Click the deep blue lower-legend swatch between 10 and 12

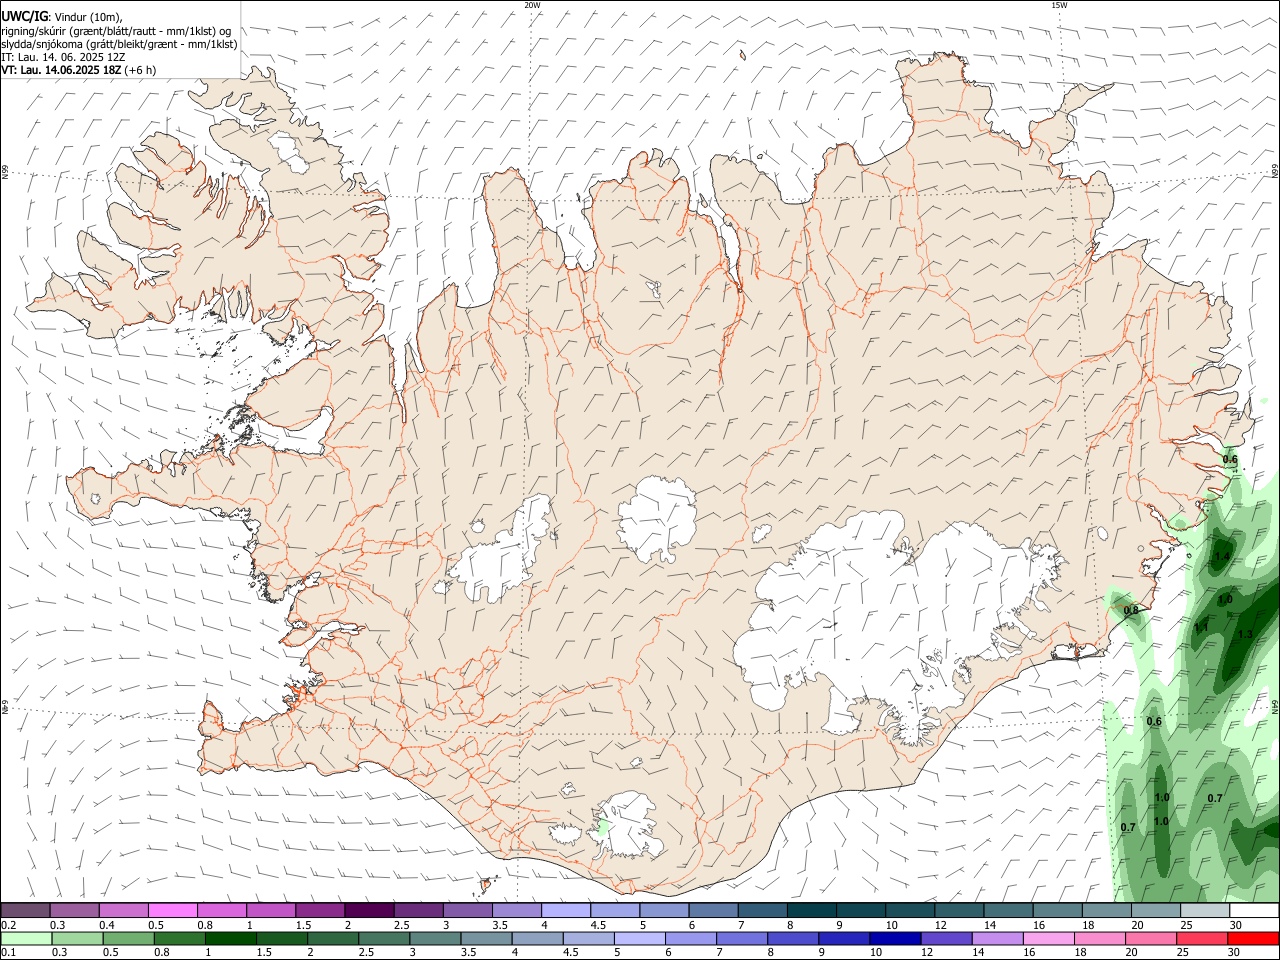(x=893, y=939)
